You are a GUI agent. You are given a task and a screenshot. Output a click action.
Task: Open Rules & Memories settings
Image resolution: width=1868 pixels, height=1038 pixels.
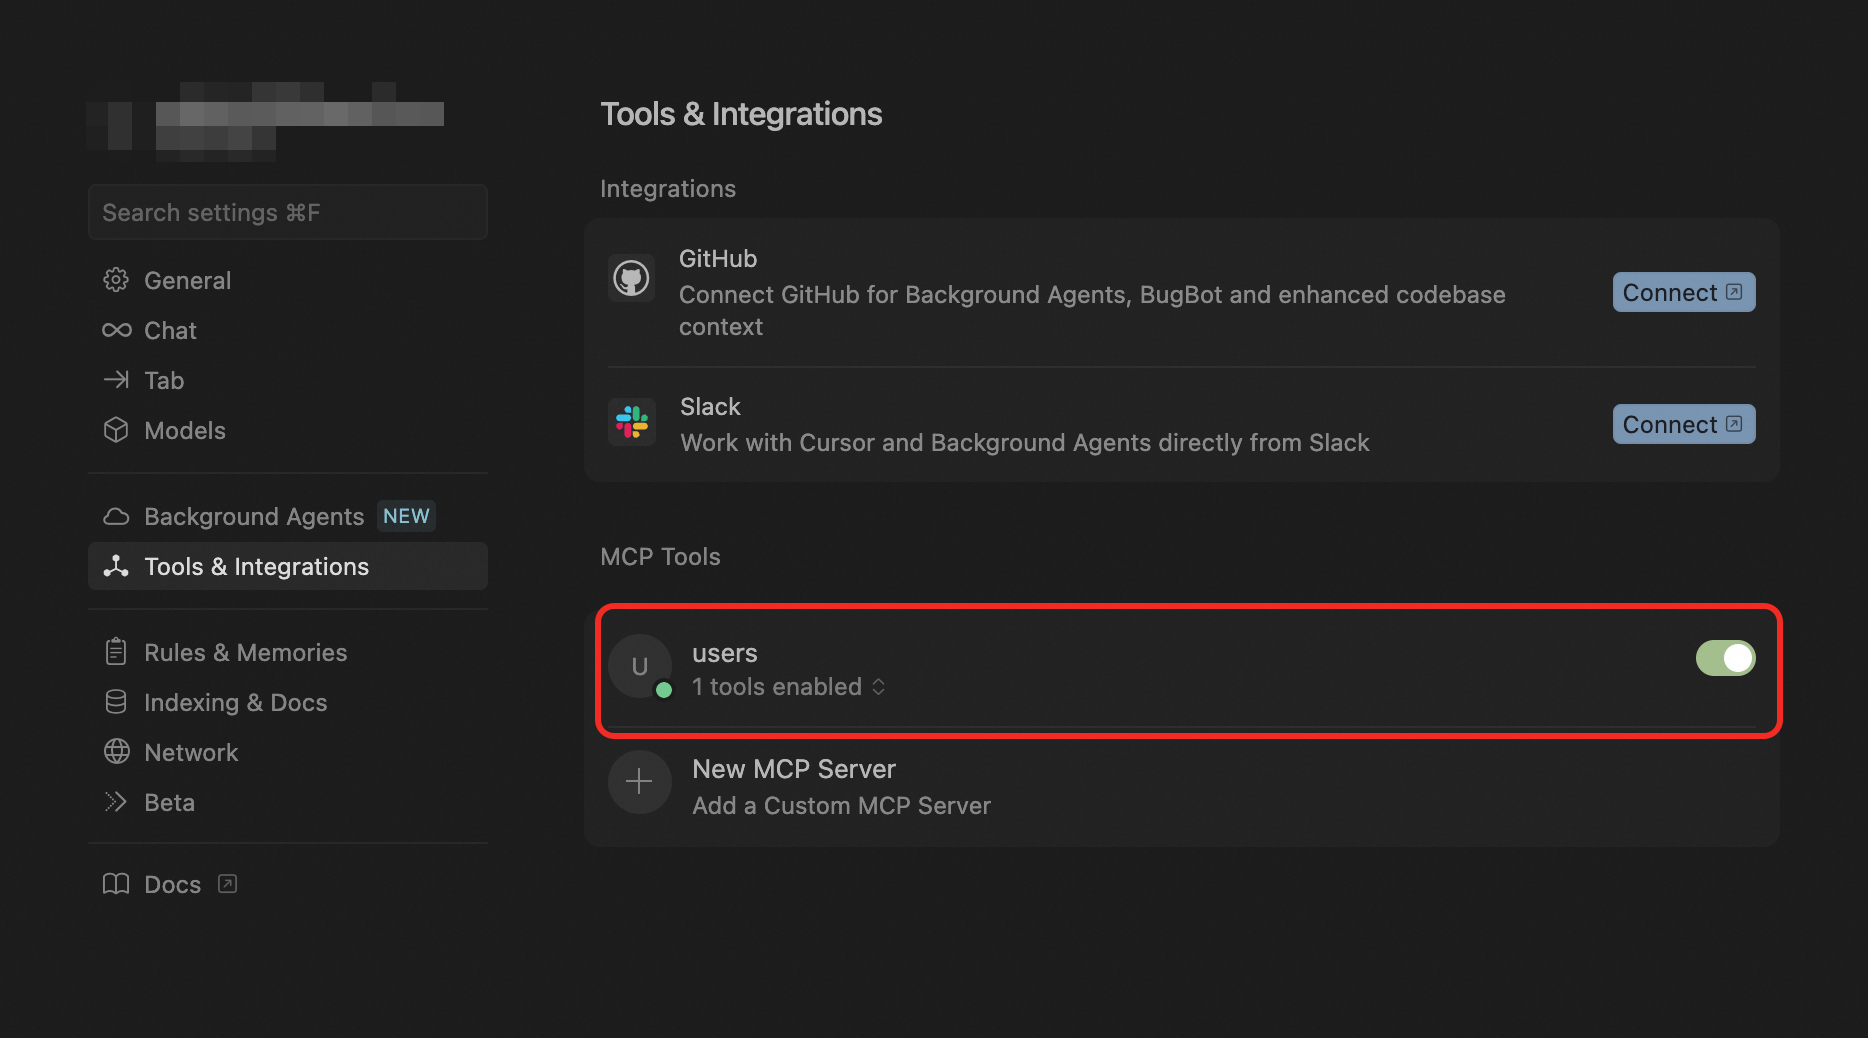tap(245, 652)
